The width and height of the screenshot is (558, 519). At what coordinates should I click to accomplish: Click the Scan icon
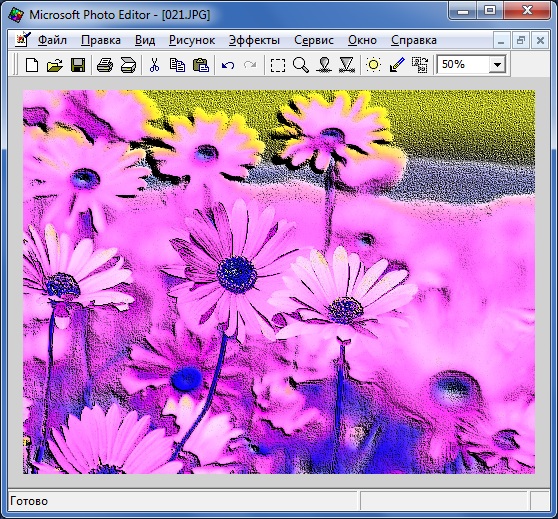[x=128, y=65]
